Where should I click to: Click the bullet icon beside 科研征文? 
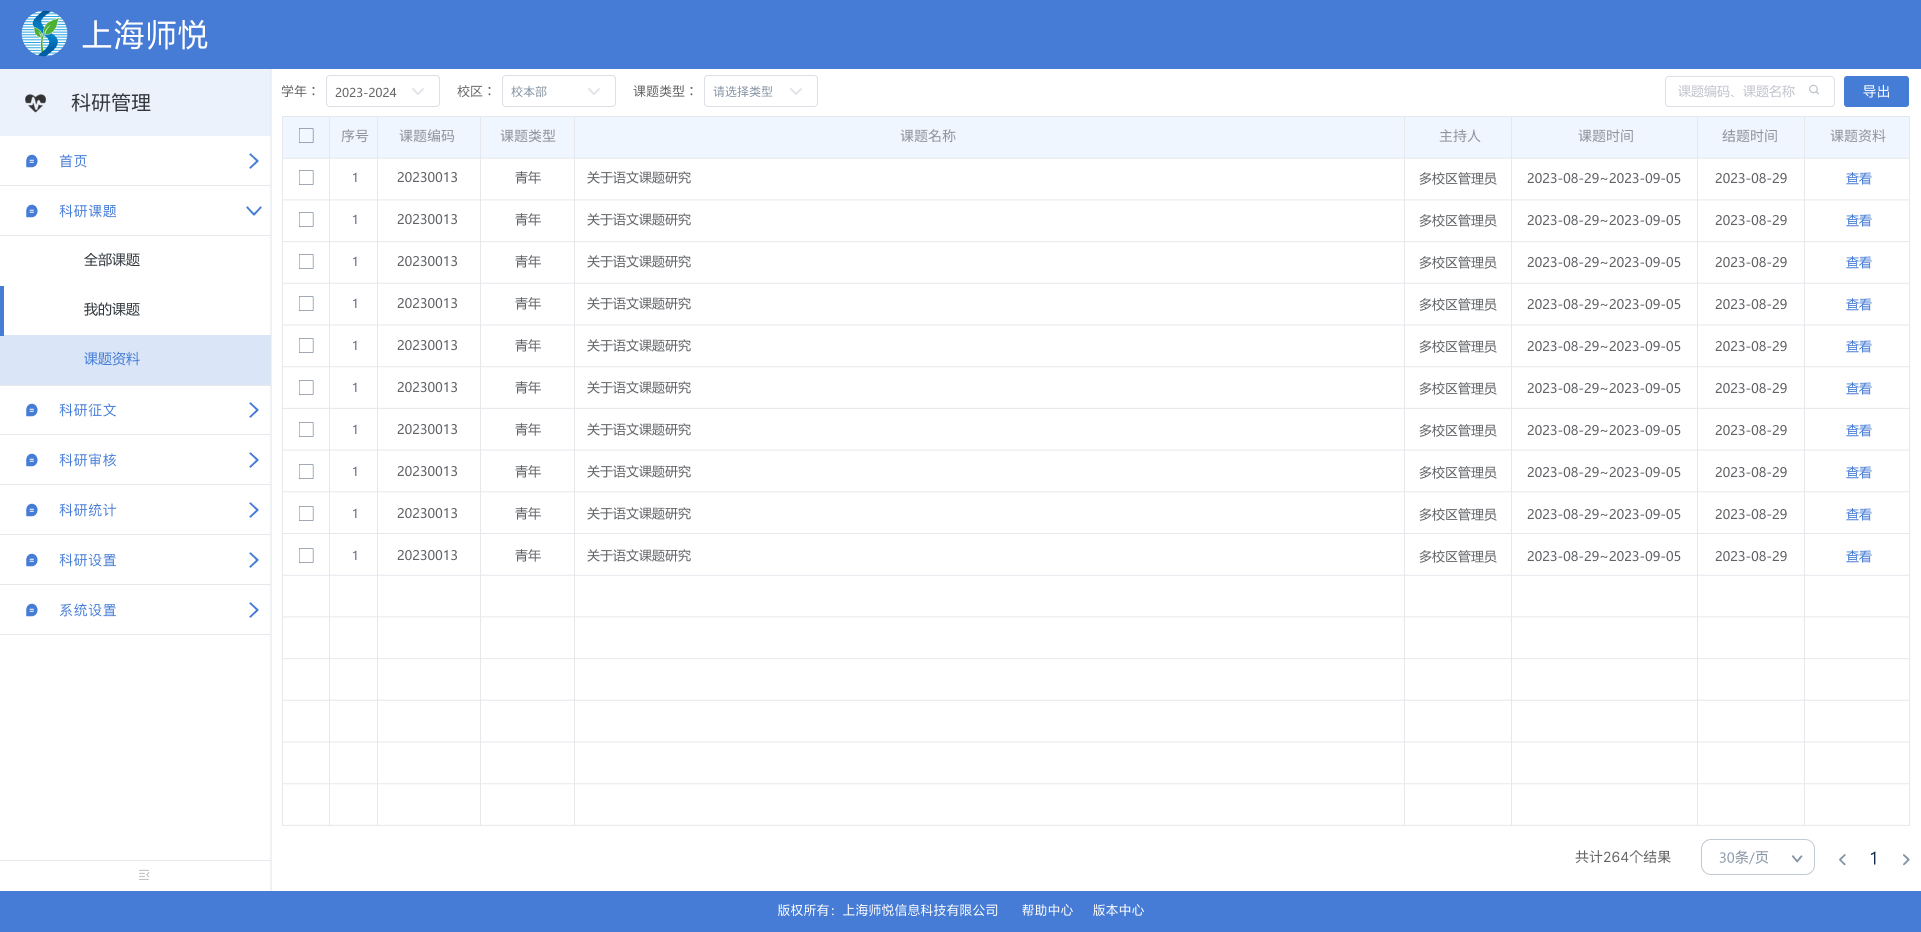click(x=32, y=410)
